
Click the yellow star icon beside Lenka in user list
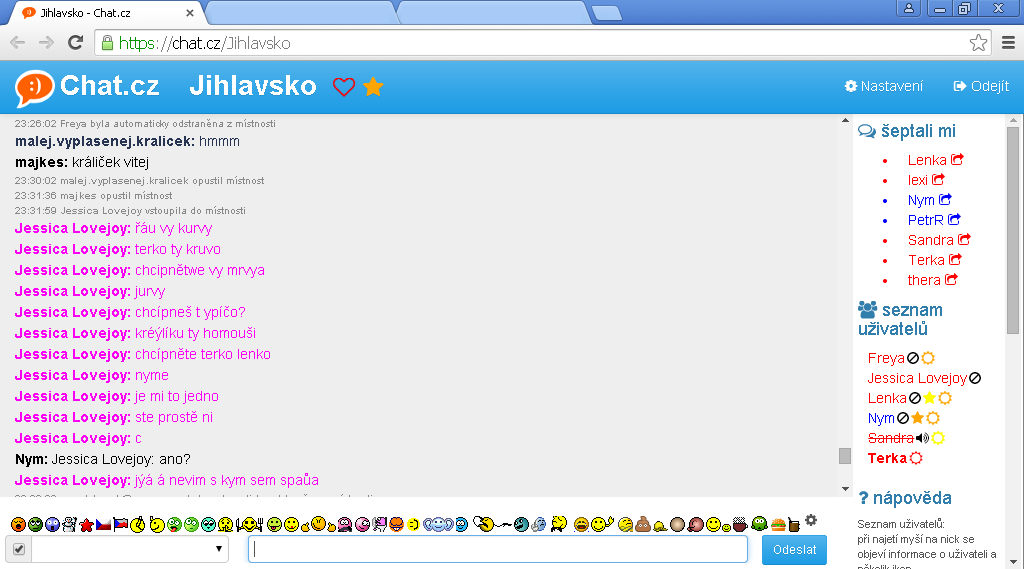pyautogui.click(x=929, y=398)
